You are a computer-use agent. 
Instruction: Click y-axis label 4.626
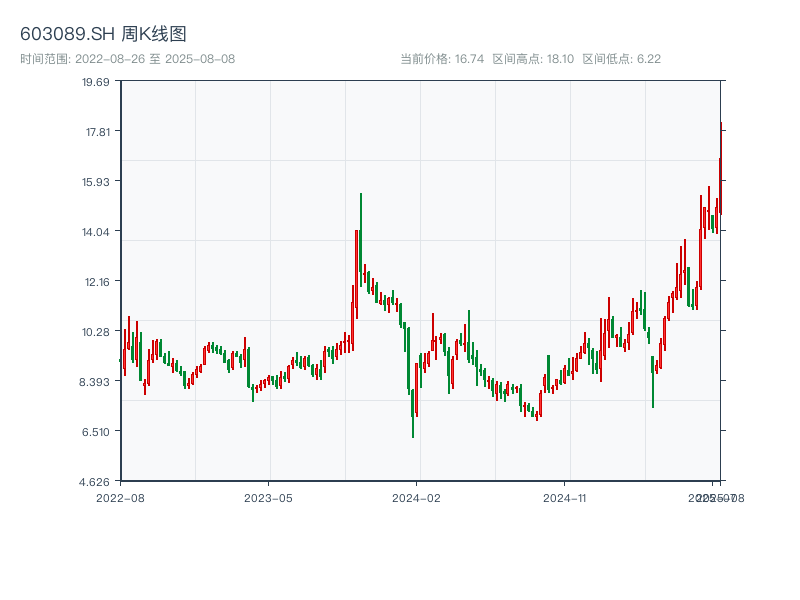94,482
